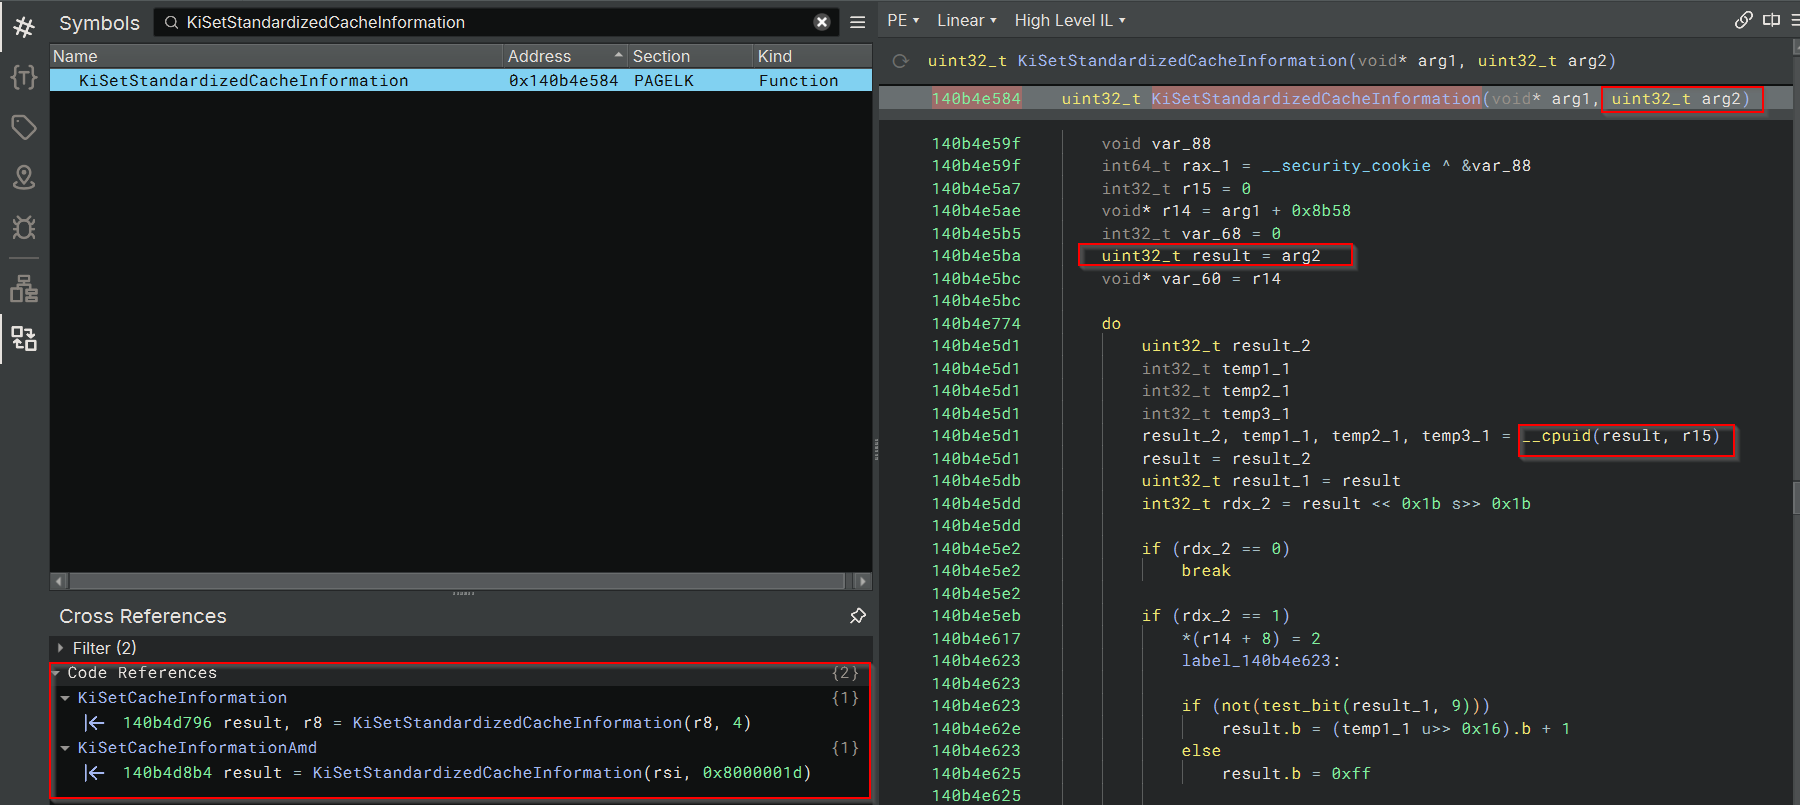Click right arrow of symbols horizontal scrollbar

pos(861,581)
